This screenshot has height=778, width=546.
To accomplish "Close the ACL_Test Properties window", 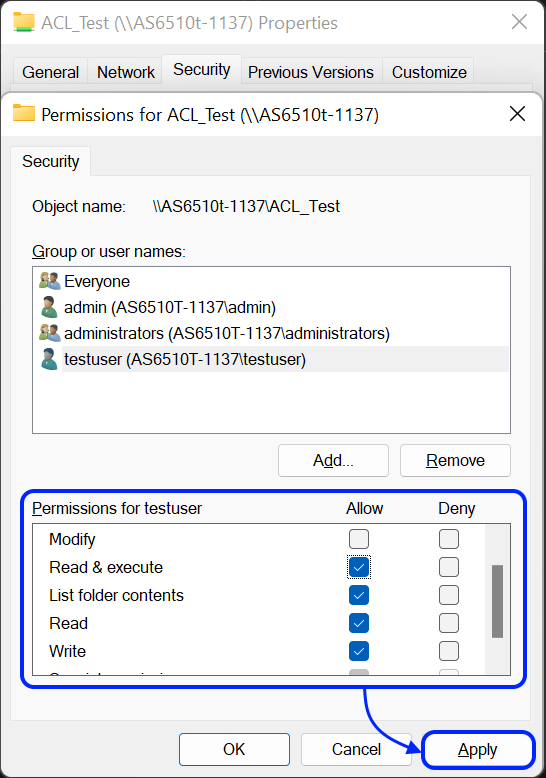I will pyautogui.click(x=519, y=22).
